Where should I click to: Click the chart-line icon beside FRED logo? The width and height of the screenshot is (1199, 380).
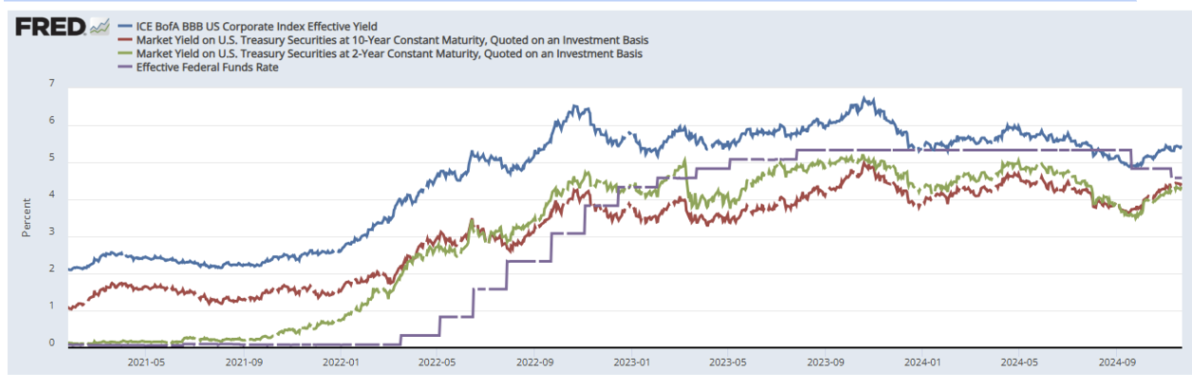point(99,27)
